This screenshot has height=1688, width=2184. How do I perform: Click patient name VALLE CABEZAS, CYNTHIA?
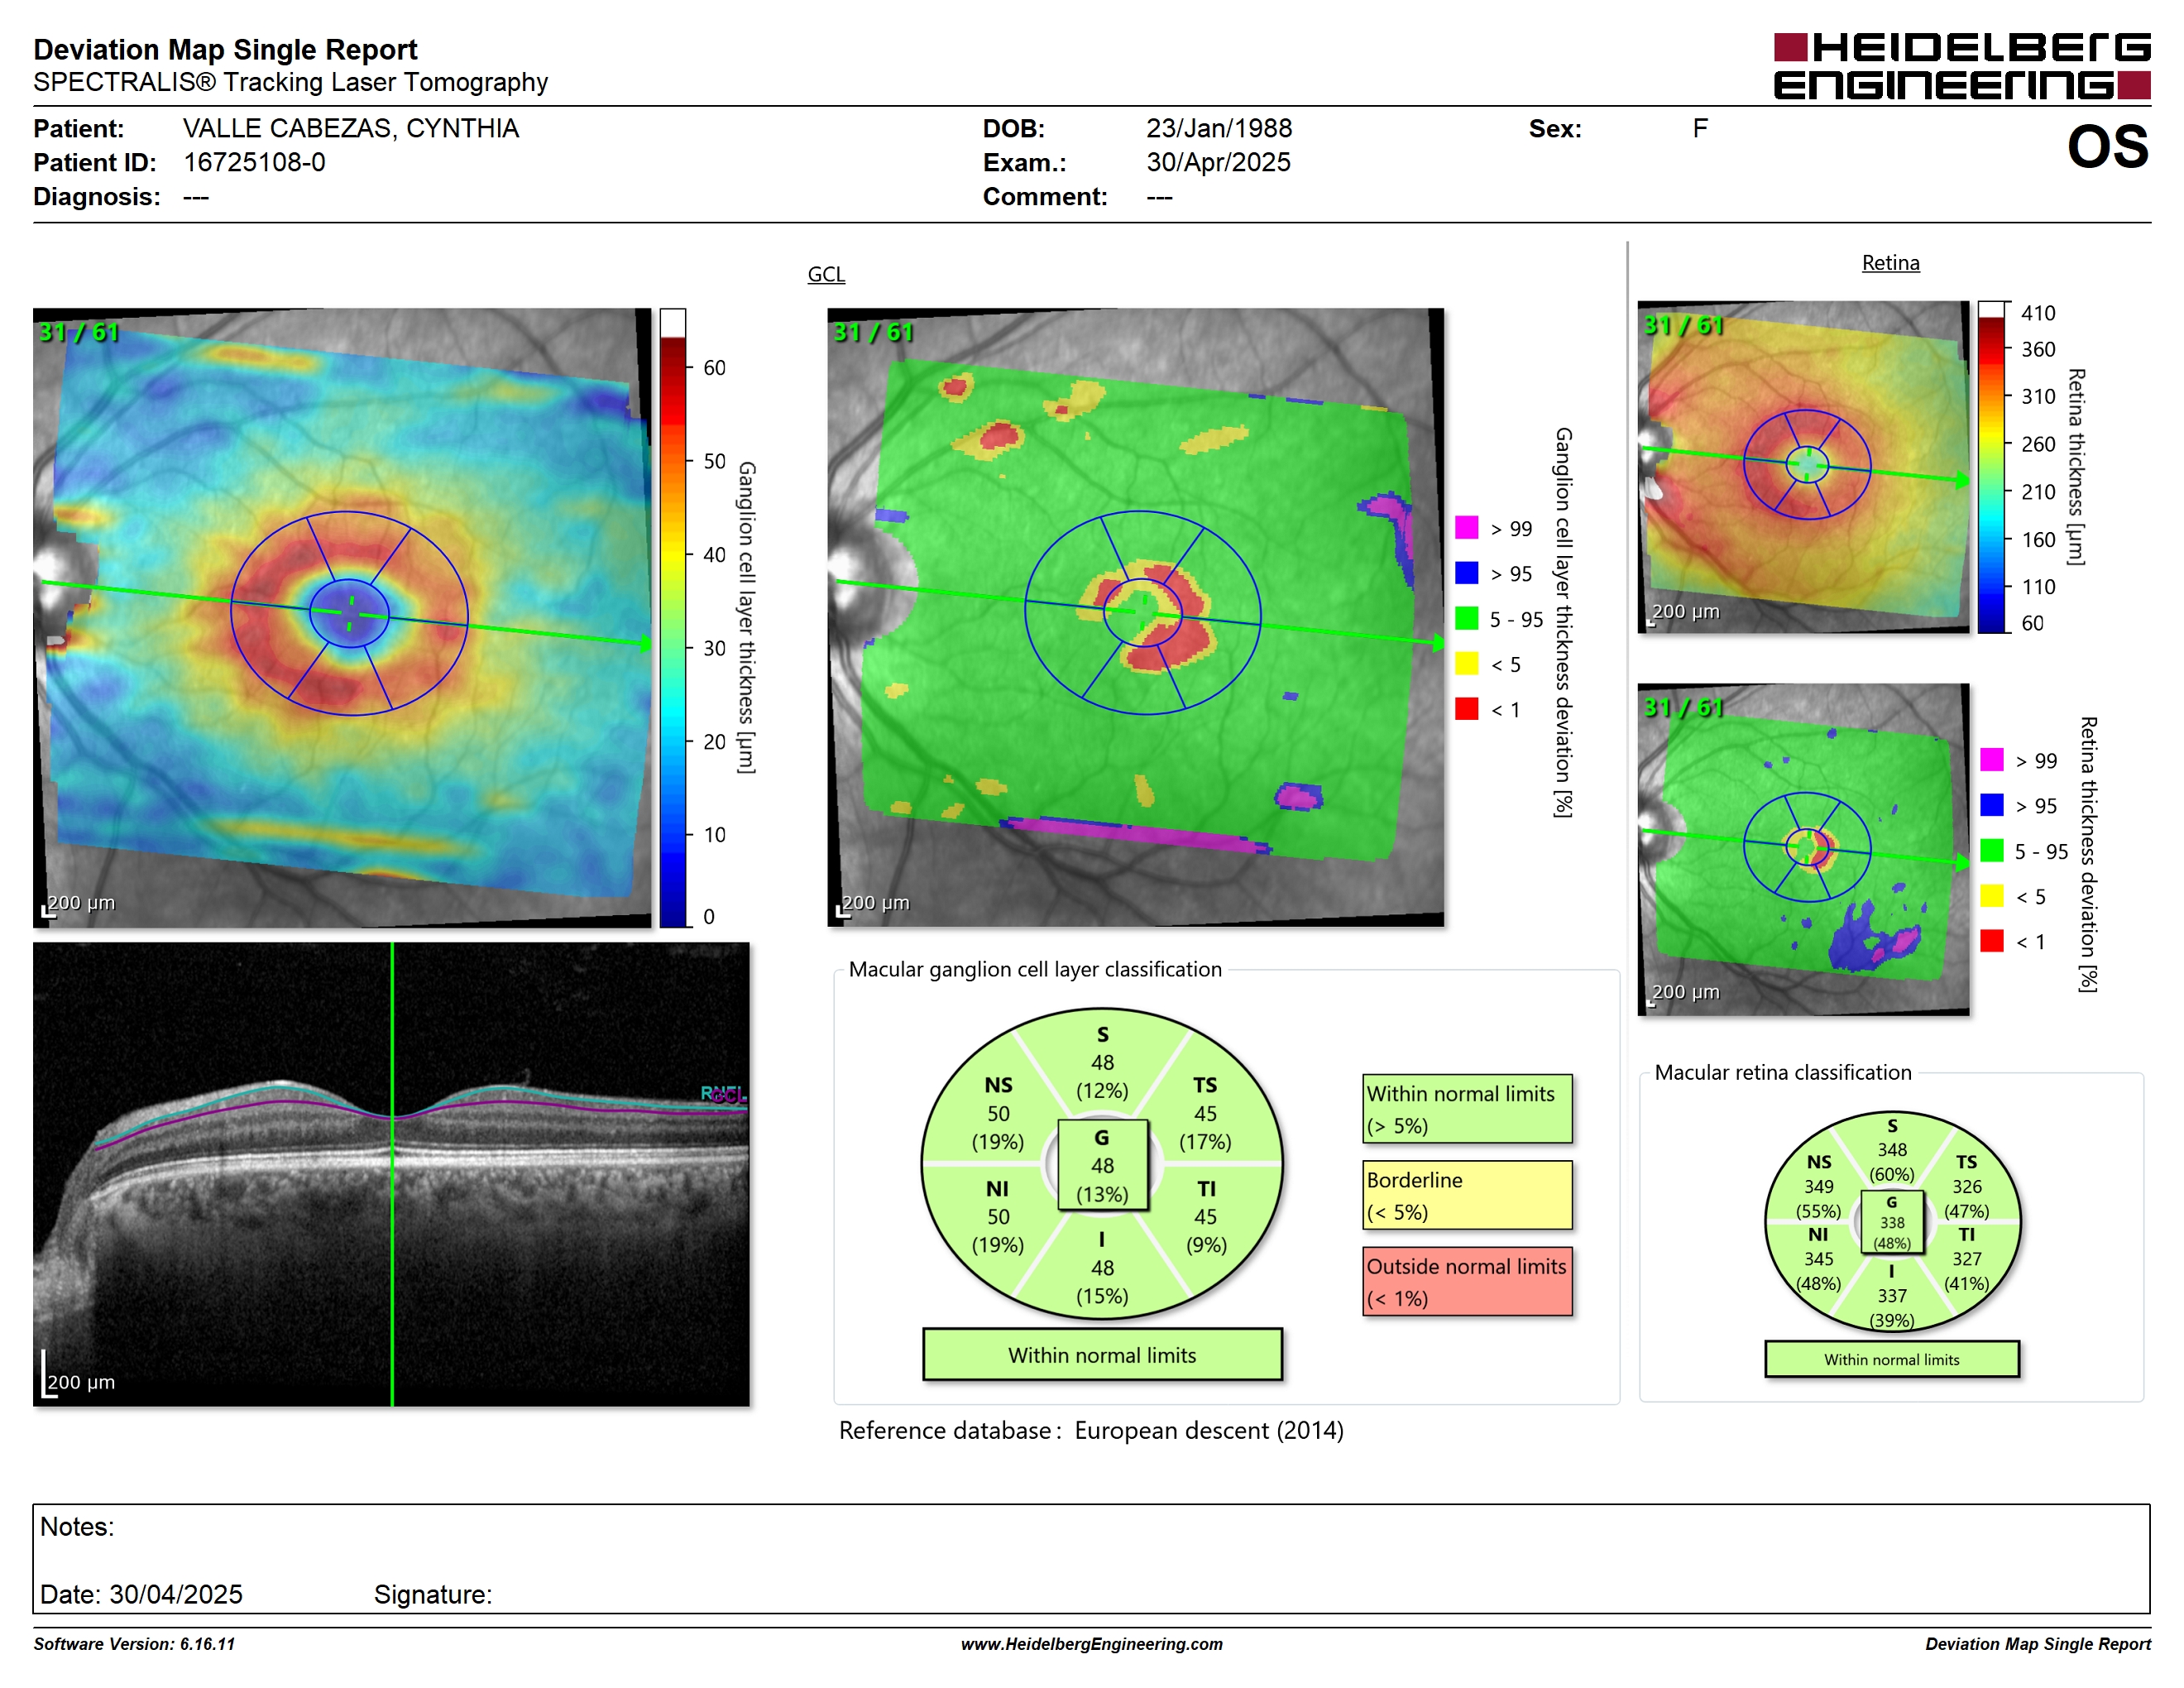point(351,128)
